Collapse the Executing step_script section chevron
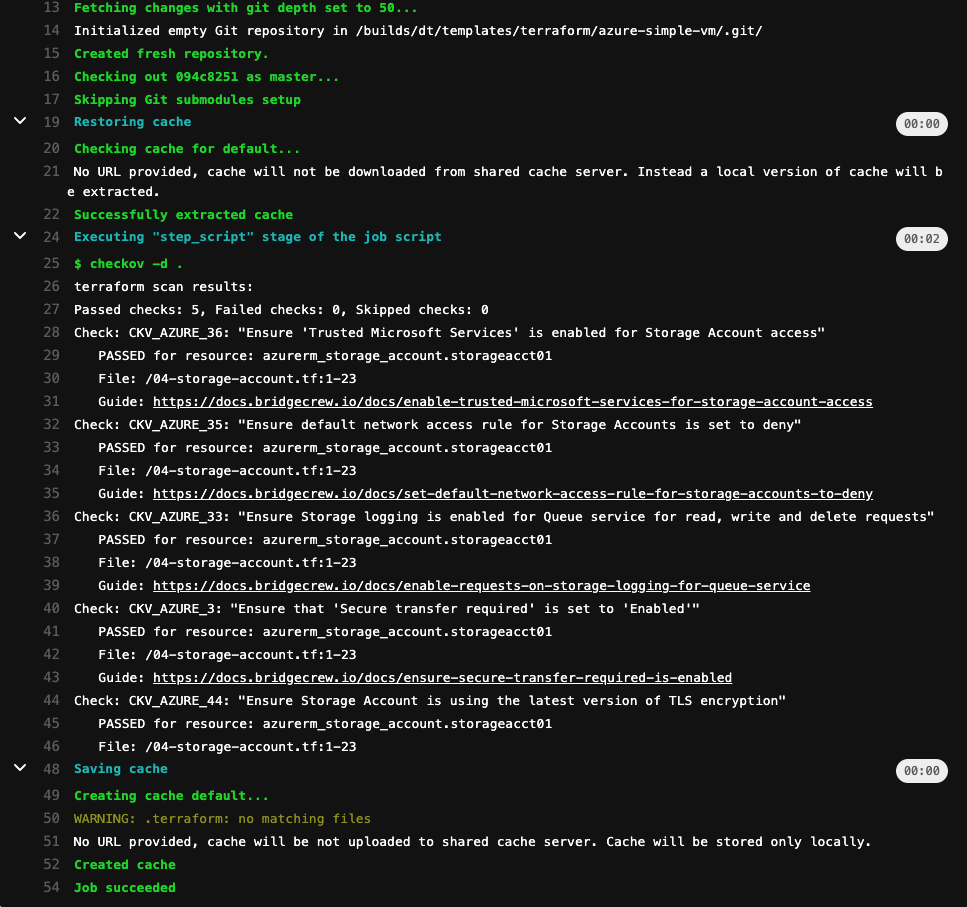 point(19,236)
